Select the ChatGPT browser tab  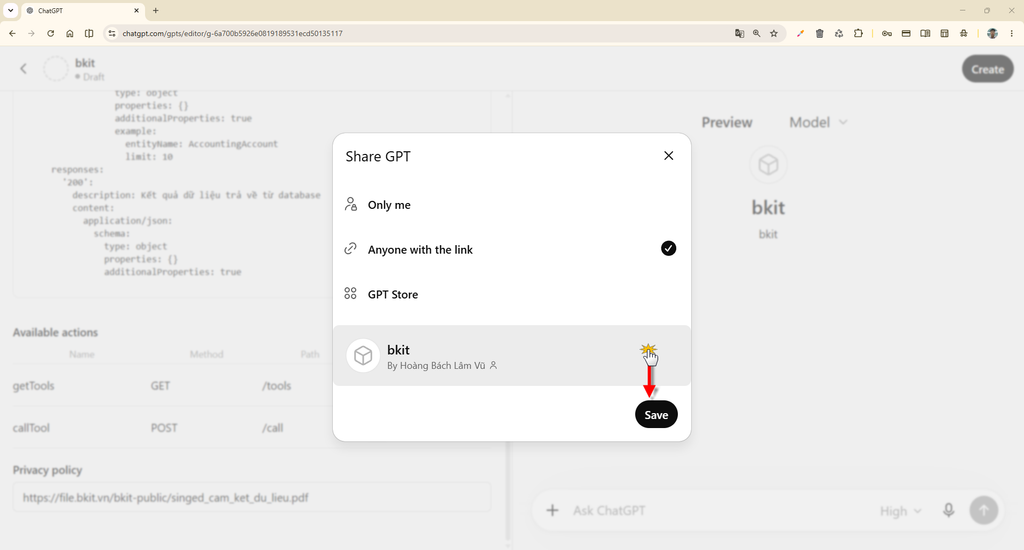point(82,10)
